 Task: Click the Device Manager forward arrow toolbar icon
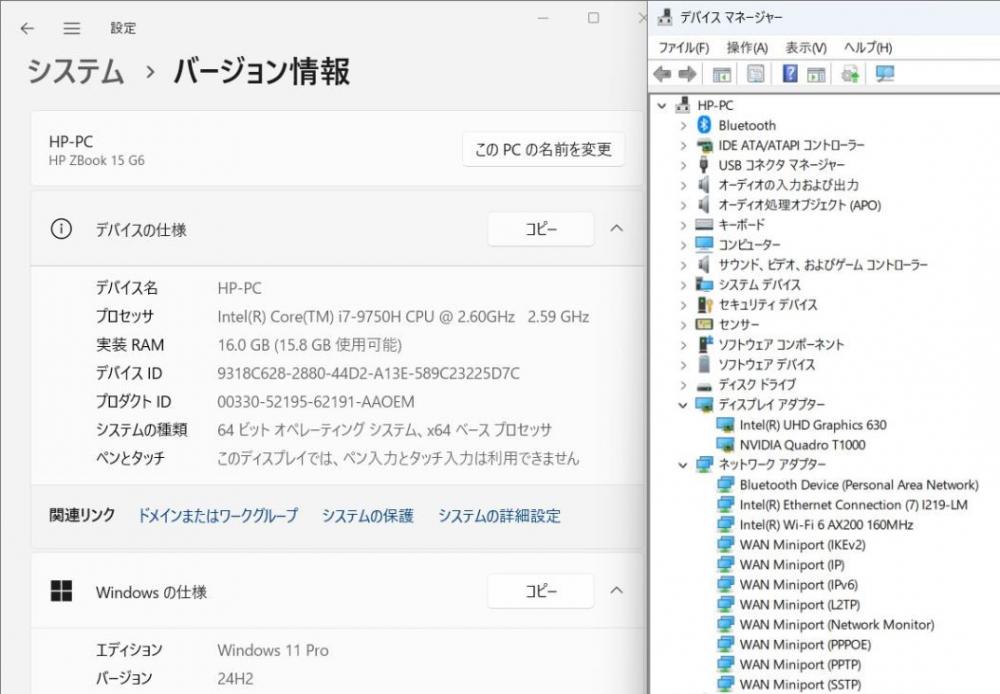point(687,74)
